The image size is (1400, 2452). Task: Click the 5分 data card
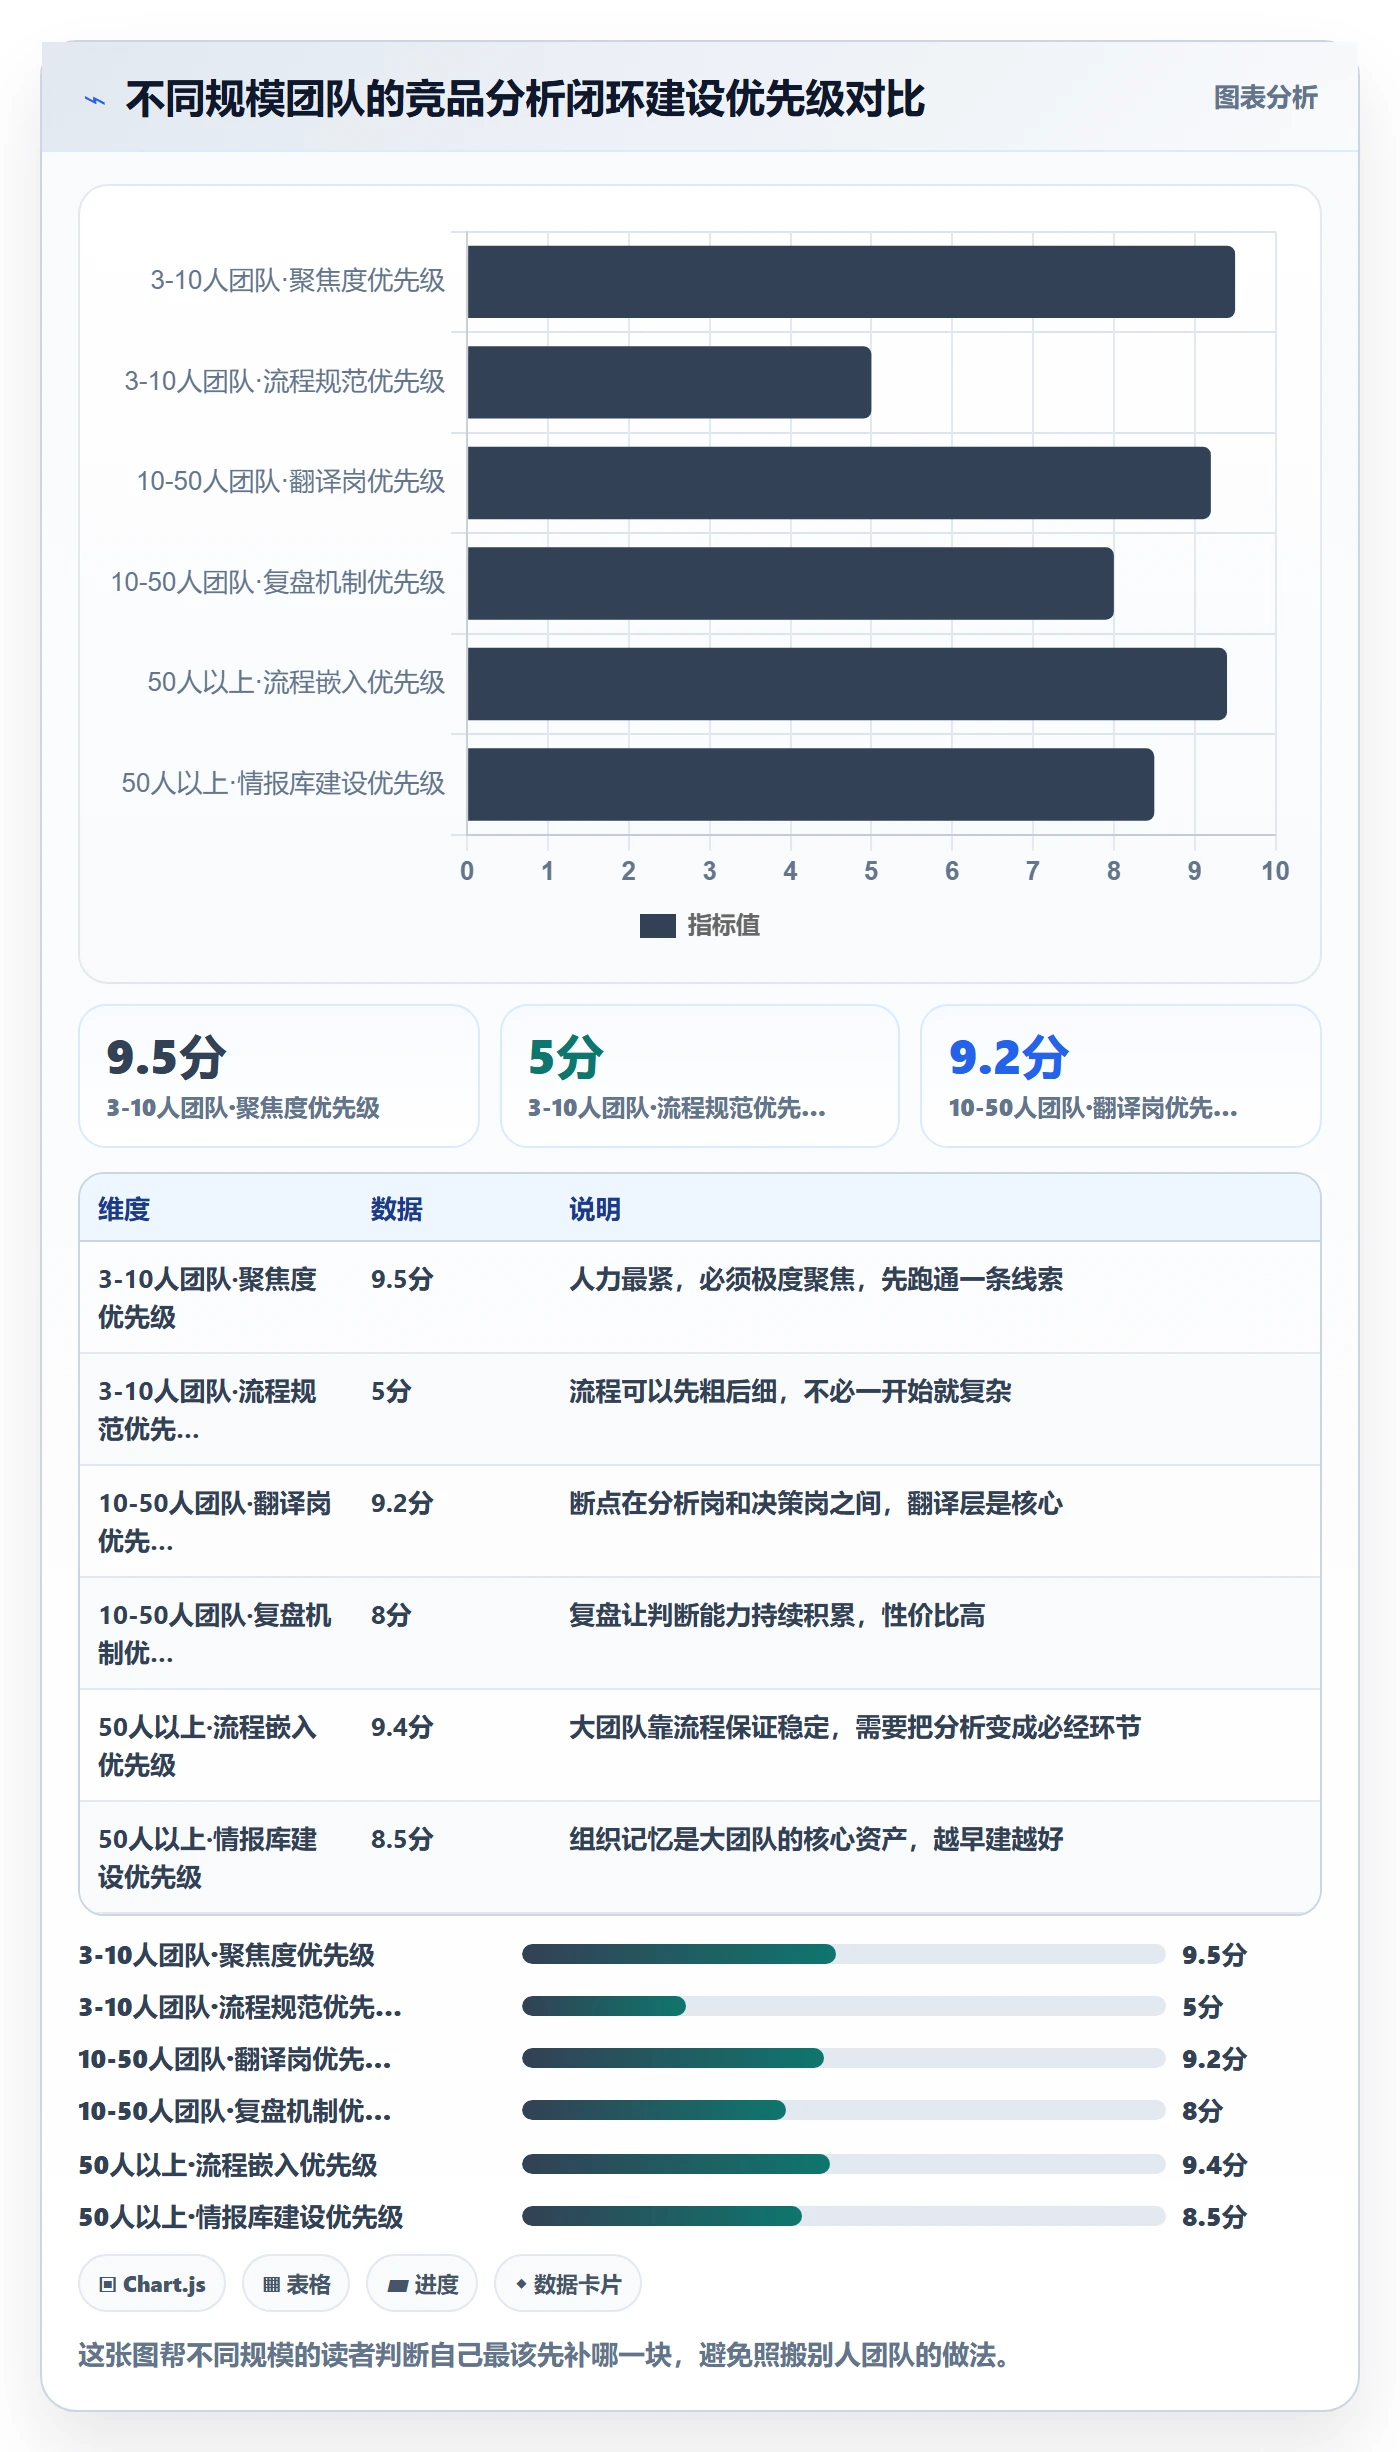coord(700,1076)
